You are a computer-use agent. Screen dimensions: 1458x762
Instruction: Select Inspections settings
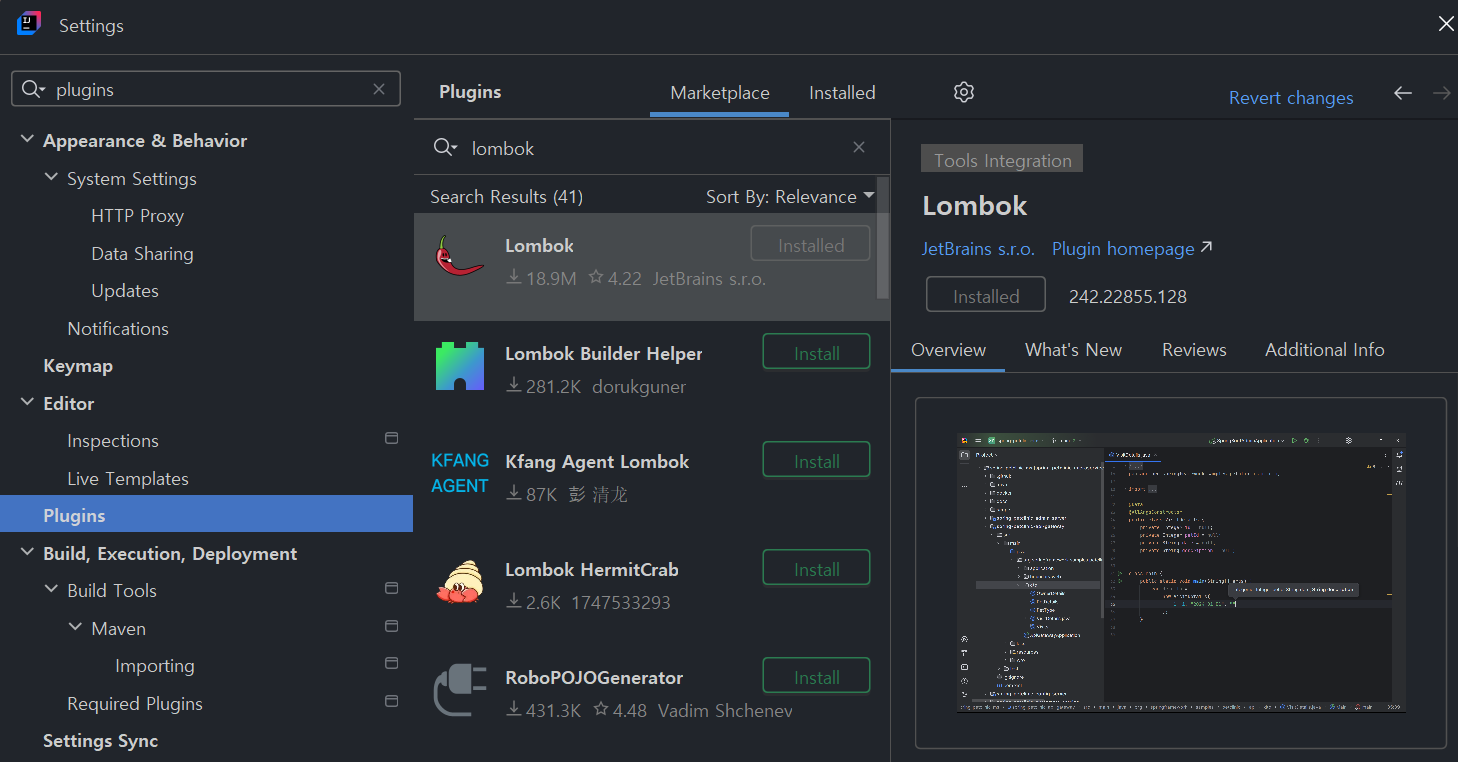(113, 441)
